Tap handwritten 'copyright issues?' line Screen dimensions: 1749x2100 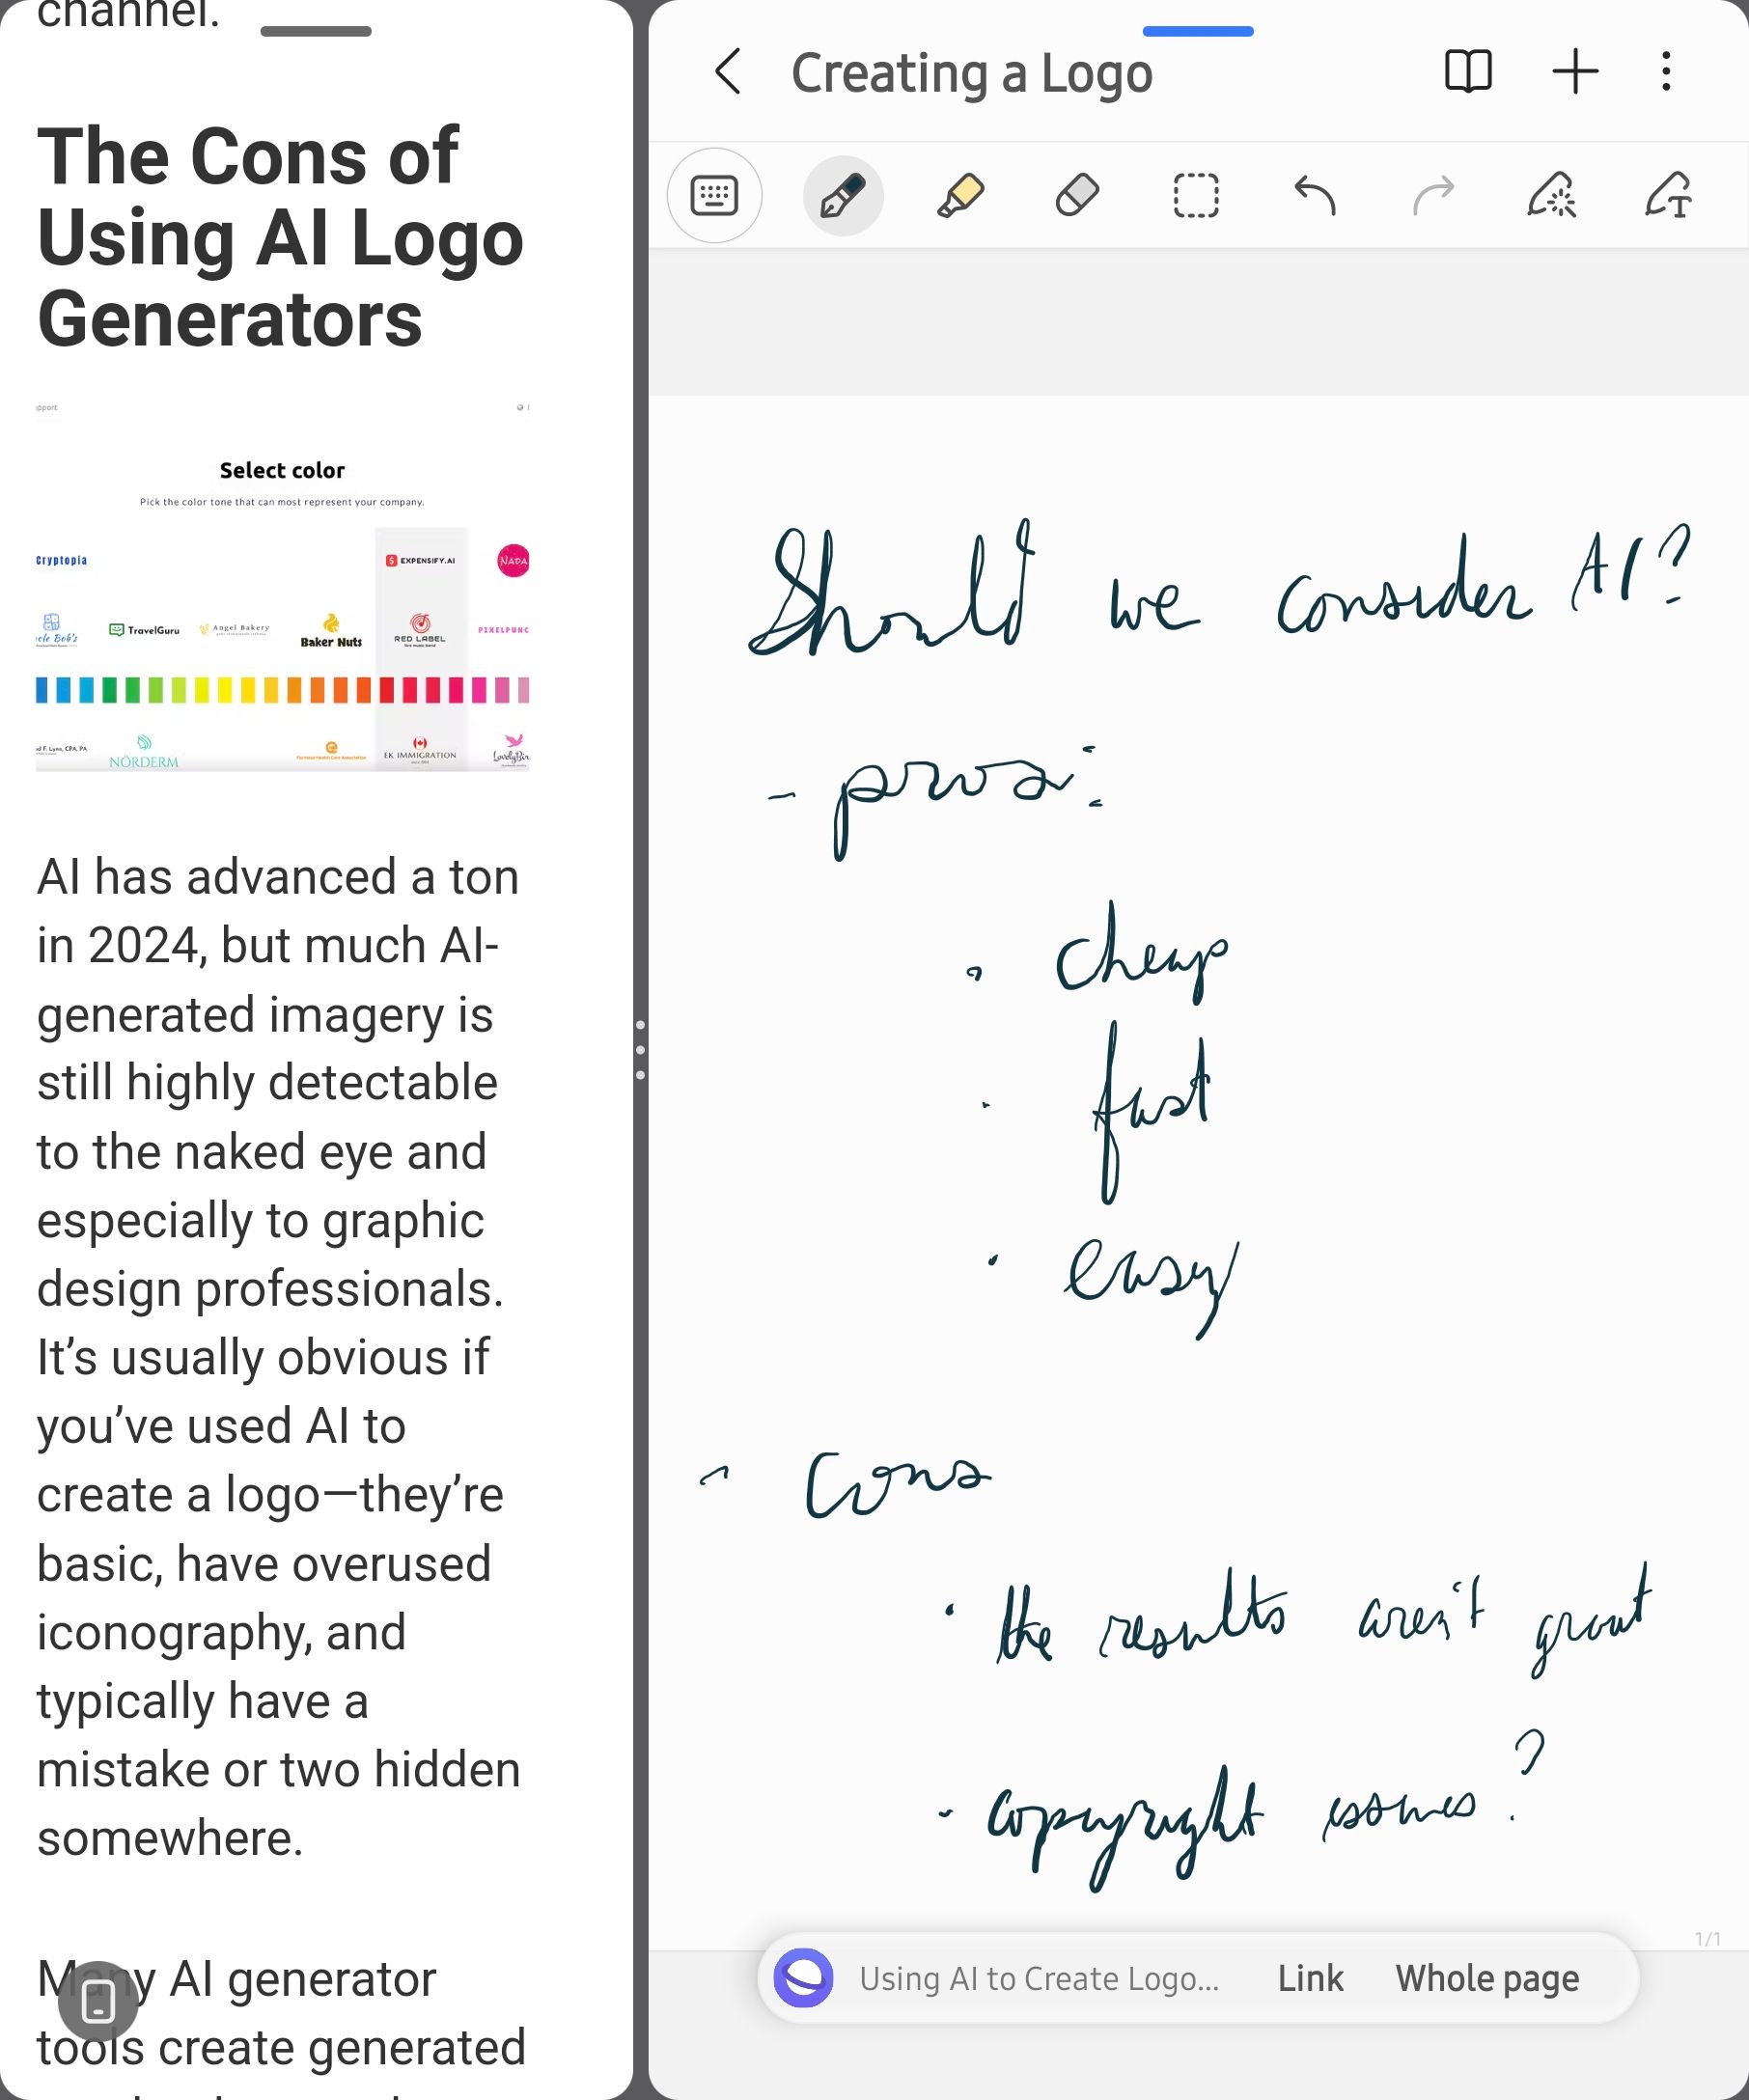point(1266,1812)
